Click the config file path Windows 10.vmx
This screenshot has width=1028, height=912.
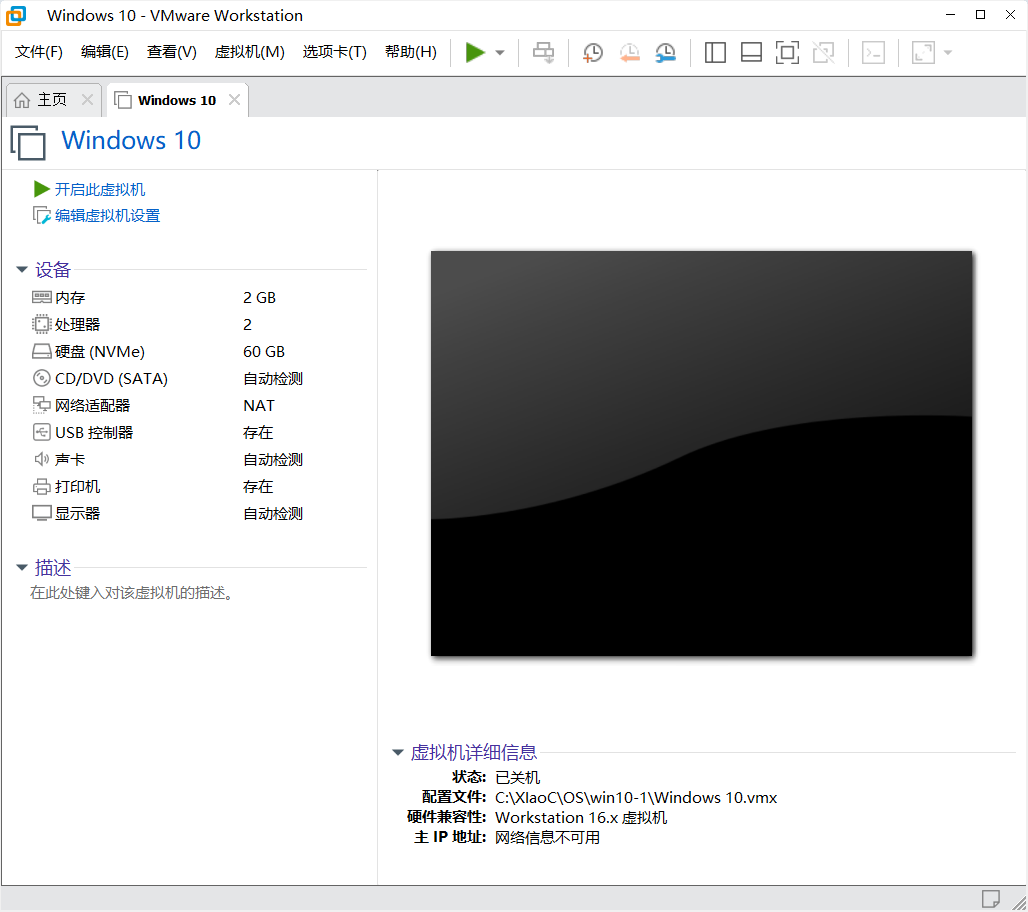click(636, 797)
